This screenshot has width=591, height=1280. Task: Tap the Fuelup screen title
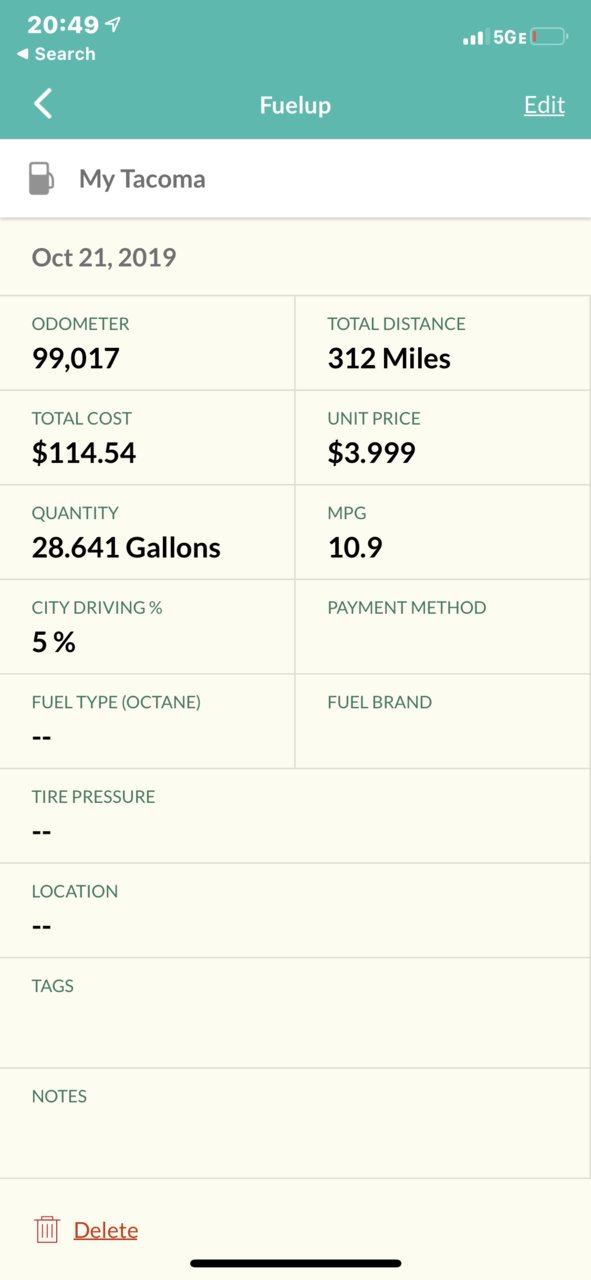(x=295, y=105)
